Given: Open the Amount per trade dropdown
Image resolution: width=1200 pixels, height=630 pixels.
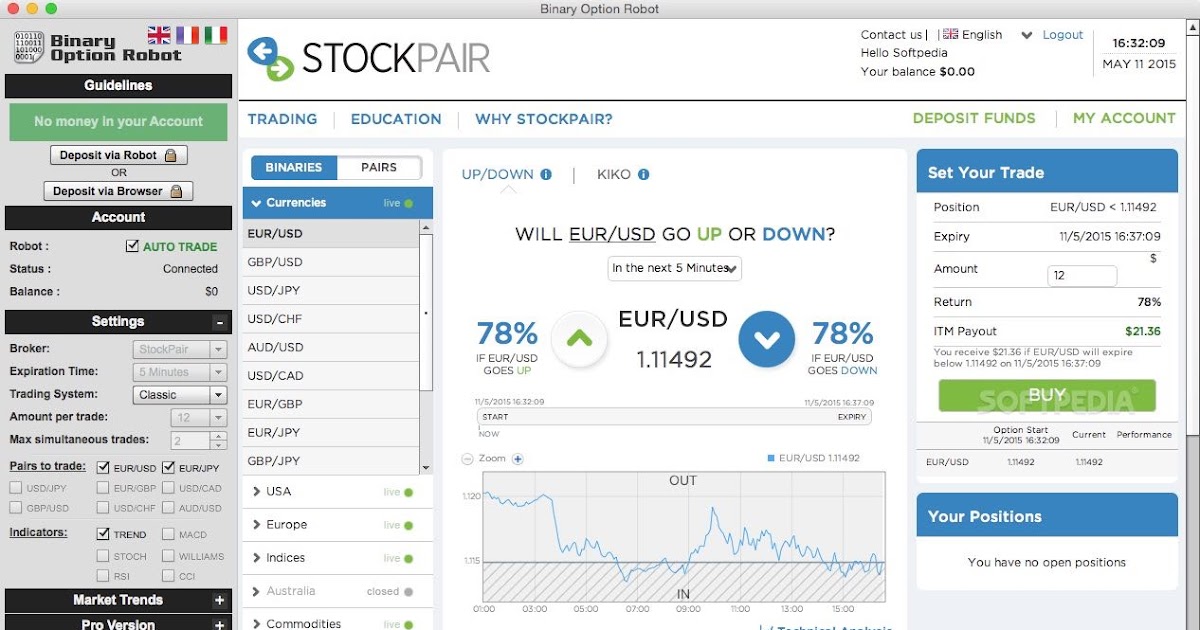Looking at the screenshot, I should click(199, 418).
